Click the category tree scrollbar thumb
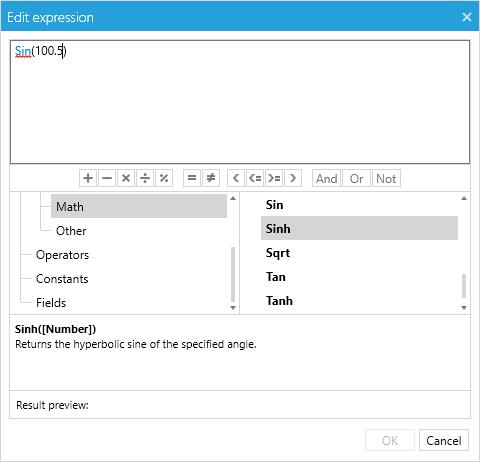 (233, 274)
